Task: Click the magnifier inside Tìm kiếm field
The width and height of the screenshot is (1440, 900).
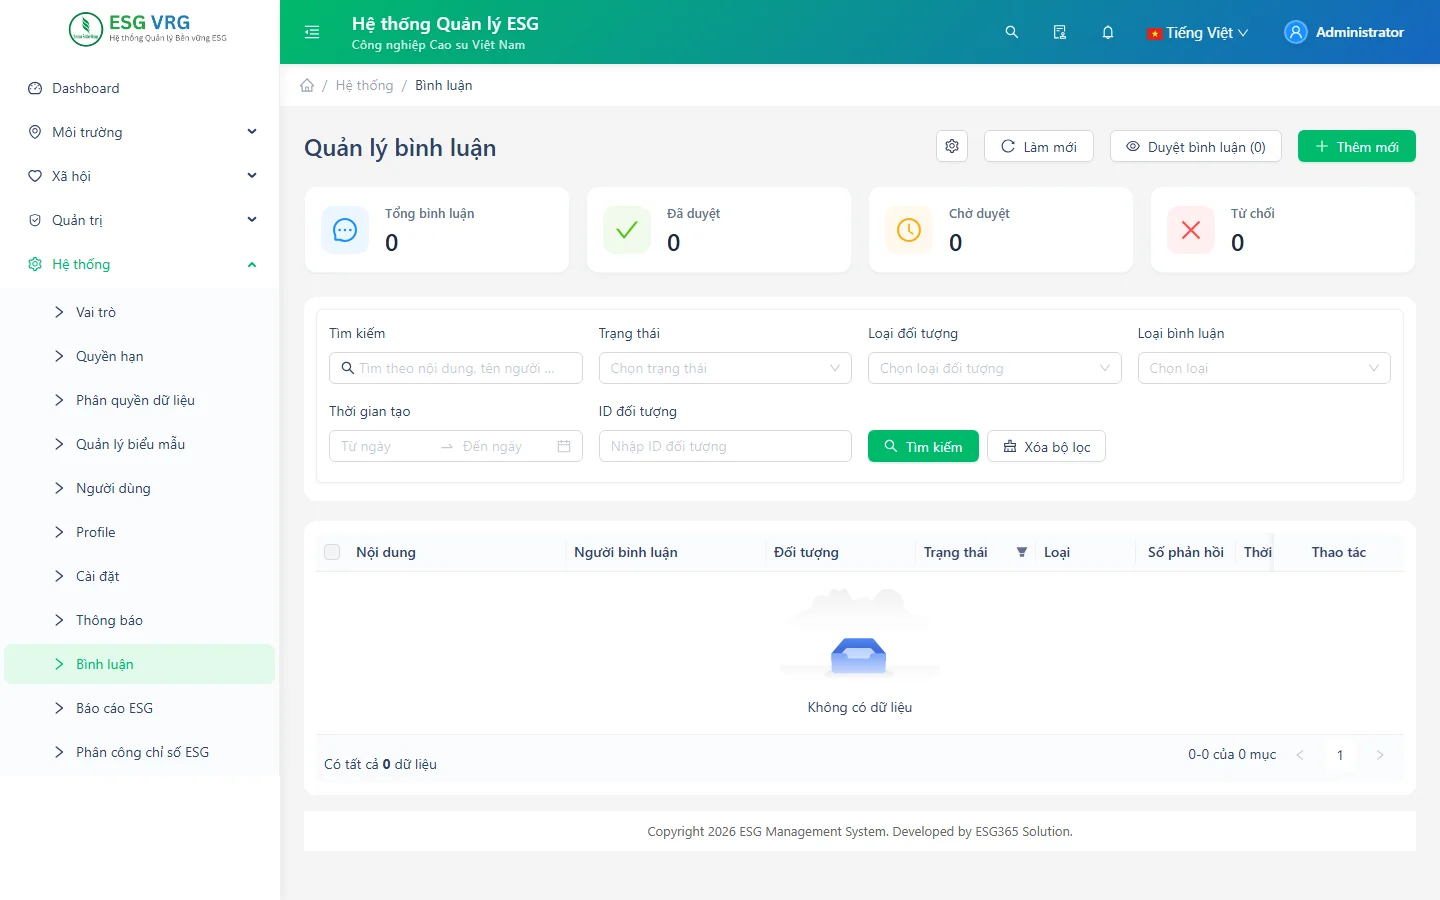Action: coord(348,368)
